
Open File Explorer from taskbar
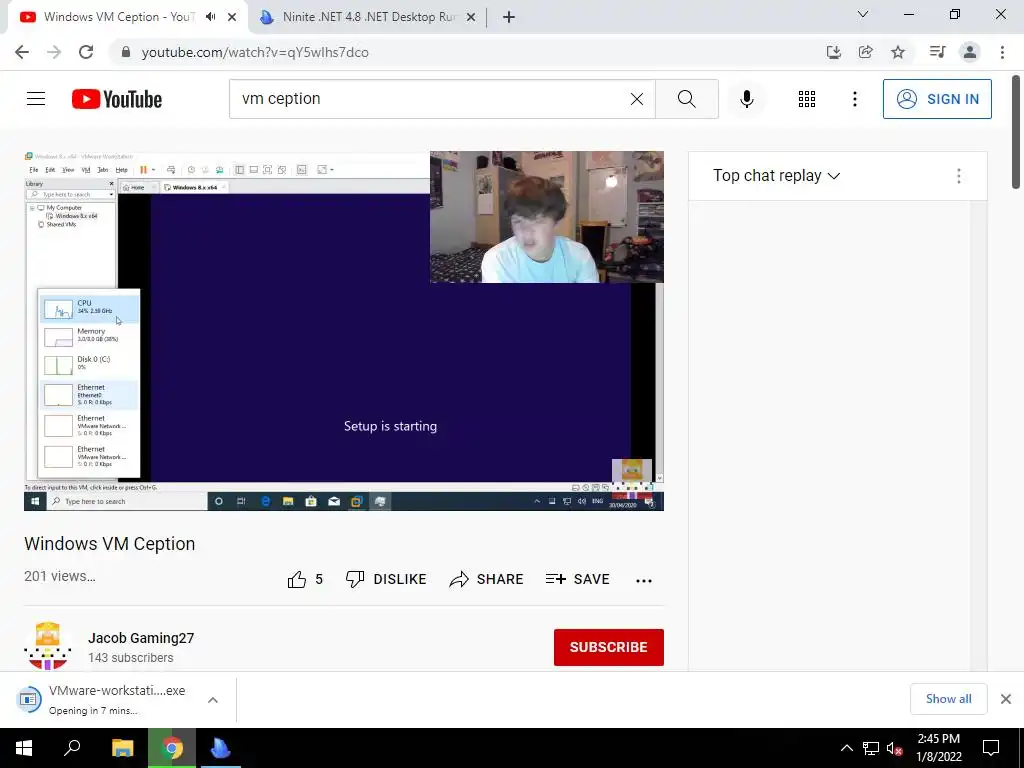point(122,748)
